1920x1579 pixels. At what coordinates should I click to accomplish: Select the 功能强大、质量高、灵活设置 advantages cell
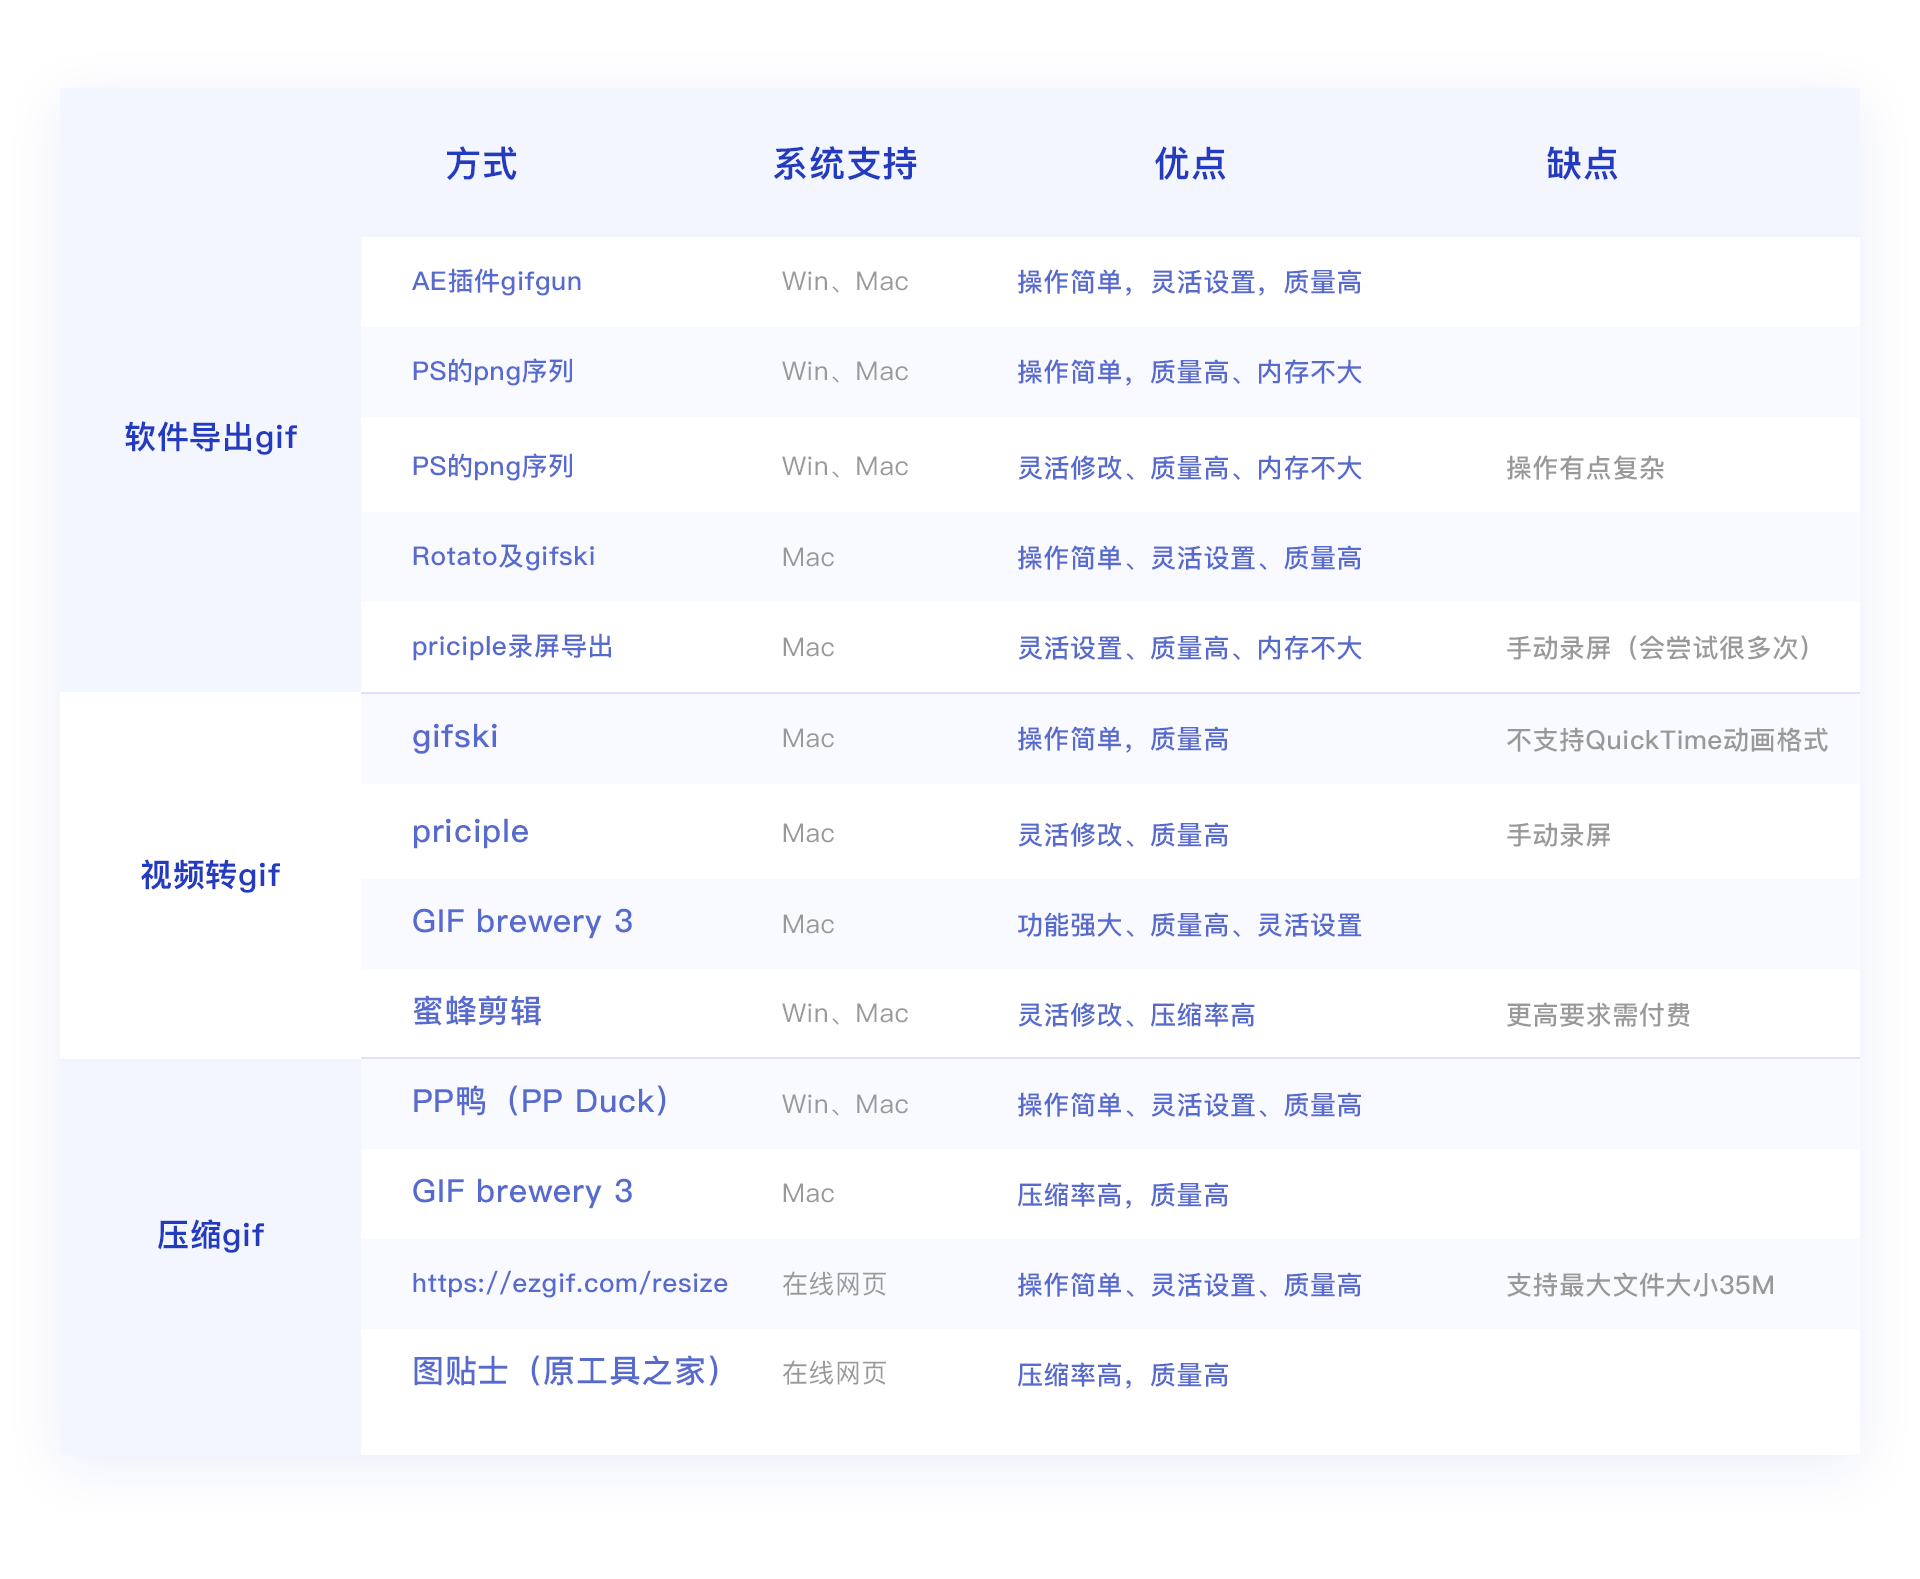[x=1190, y=925]
